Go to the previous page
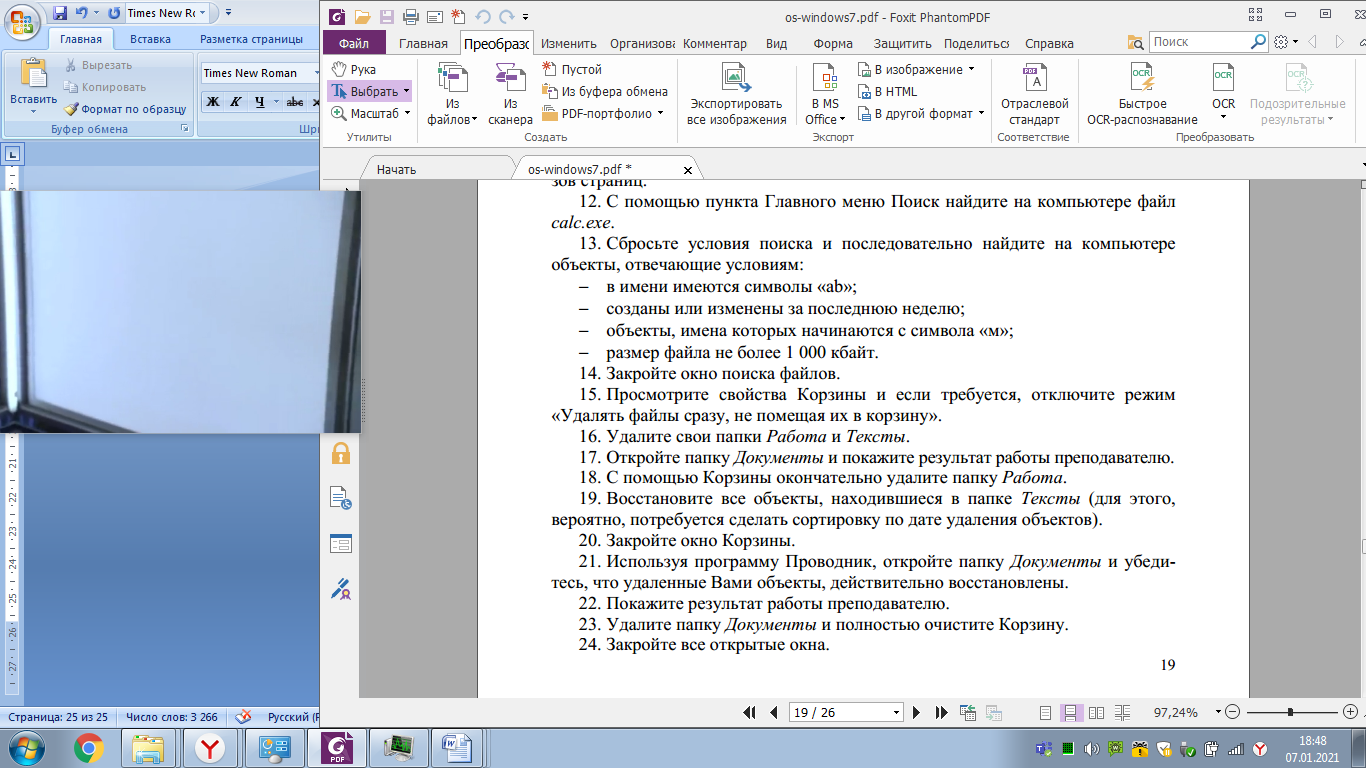This screenshot has width=1366, height=768. click(773, 713)
